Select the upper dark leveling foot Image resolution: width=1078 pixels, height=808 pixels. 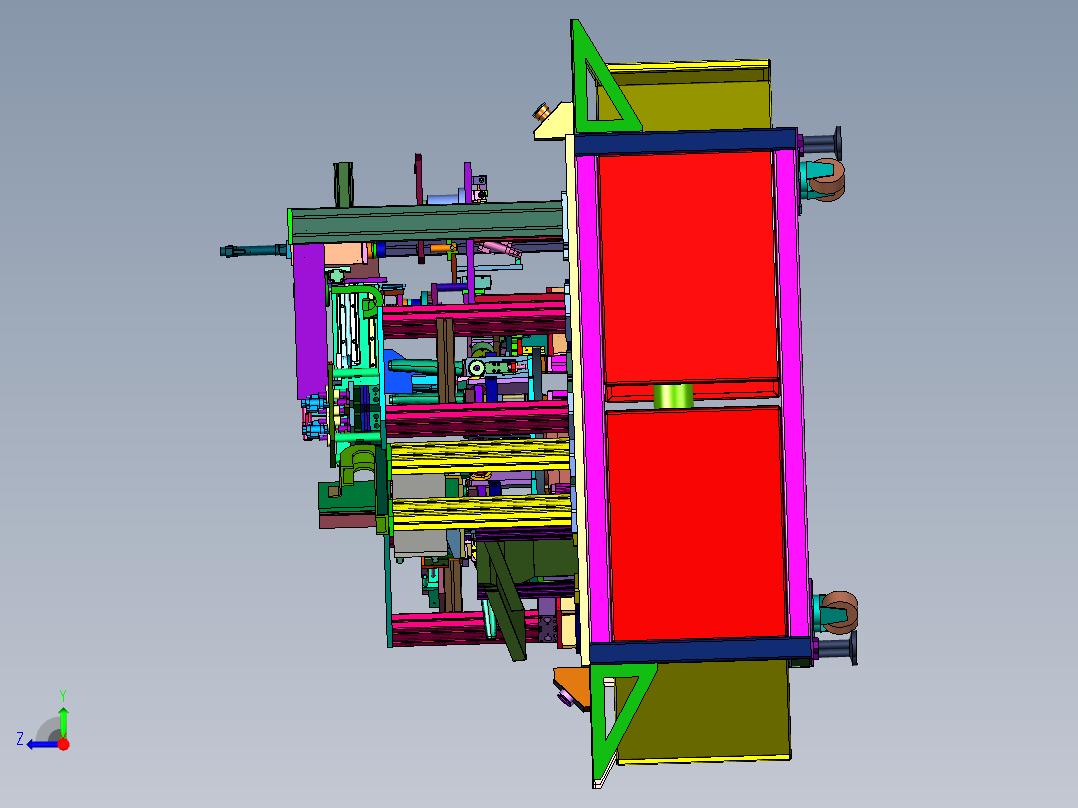821,143
